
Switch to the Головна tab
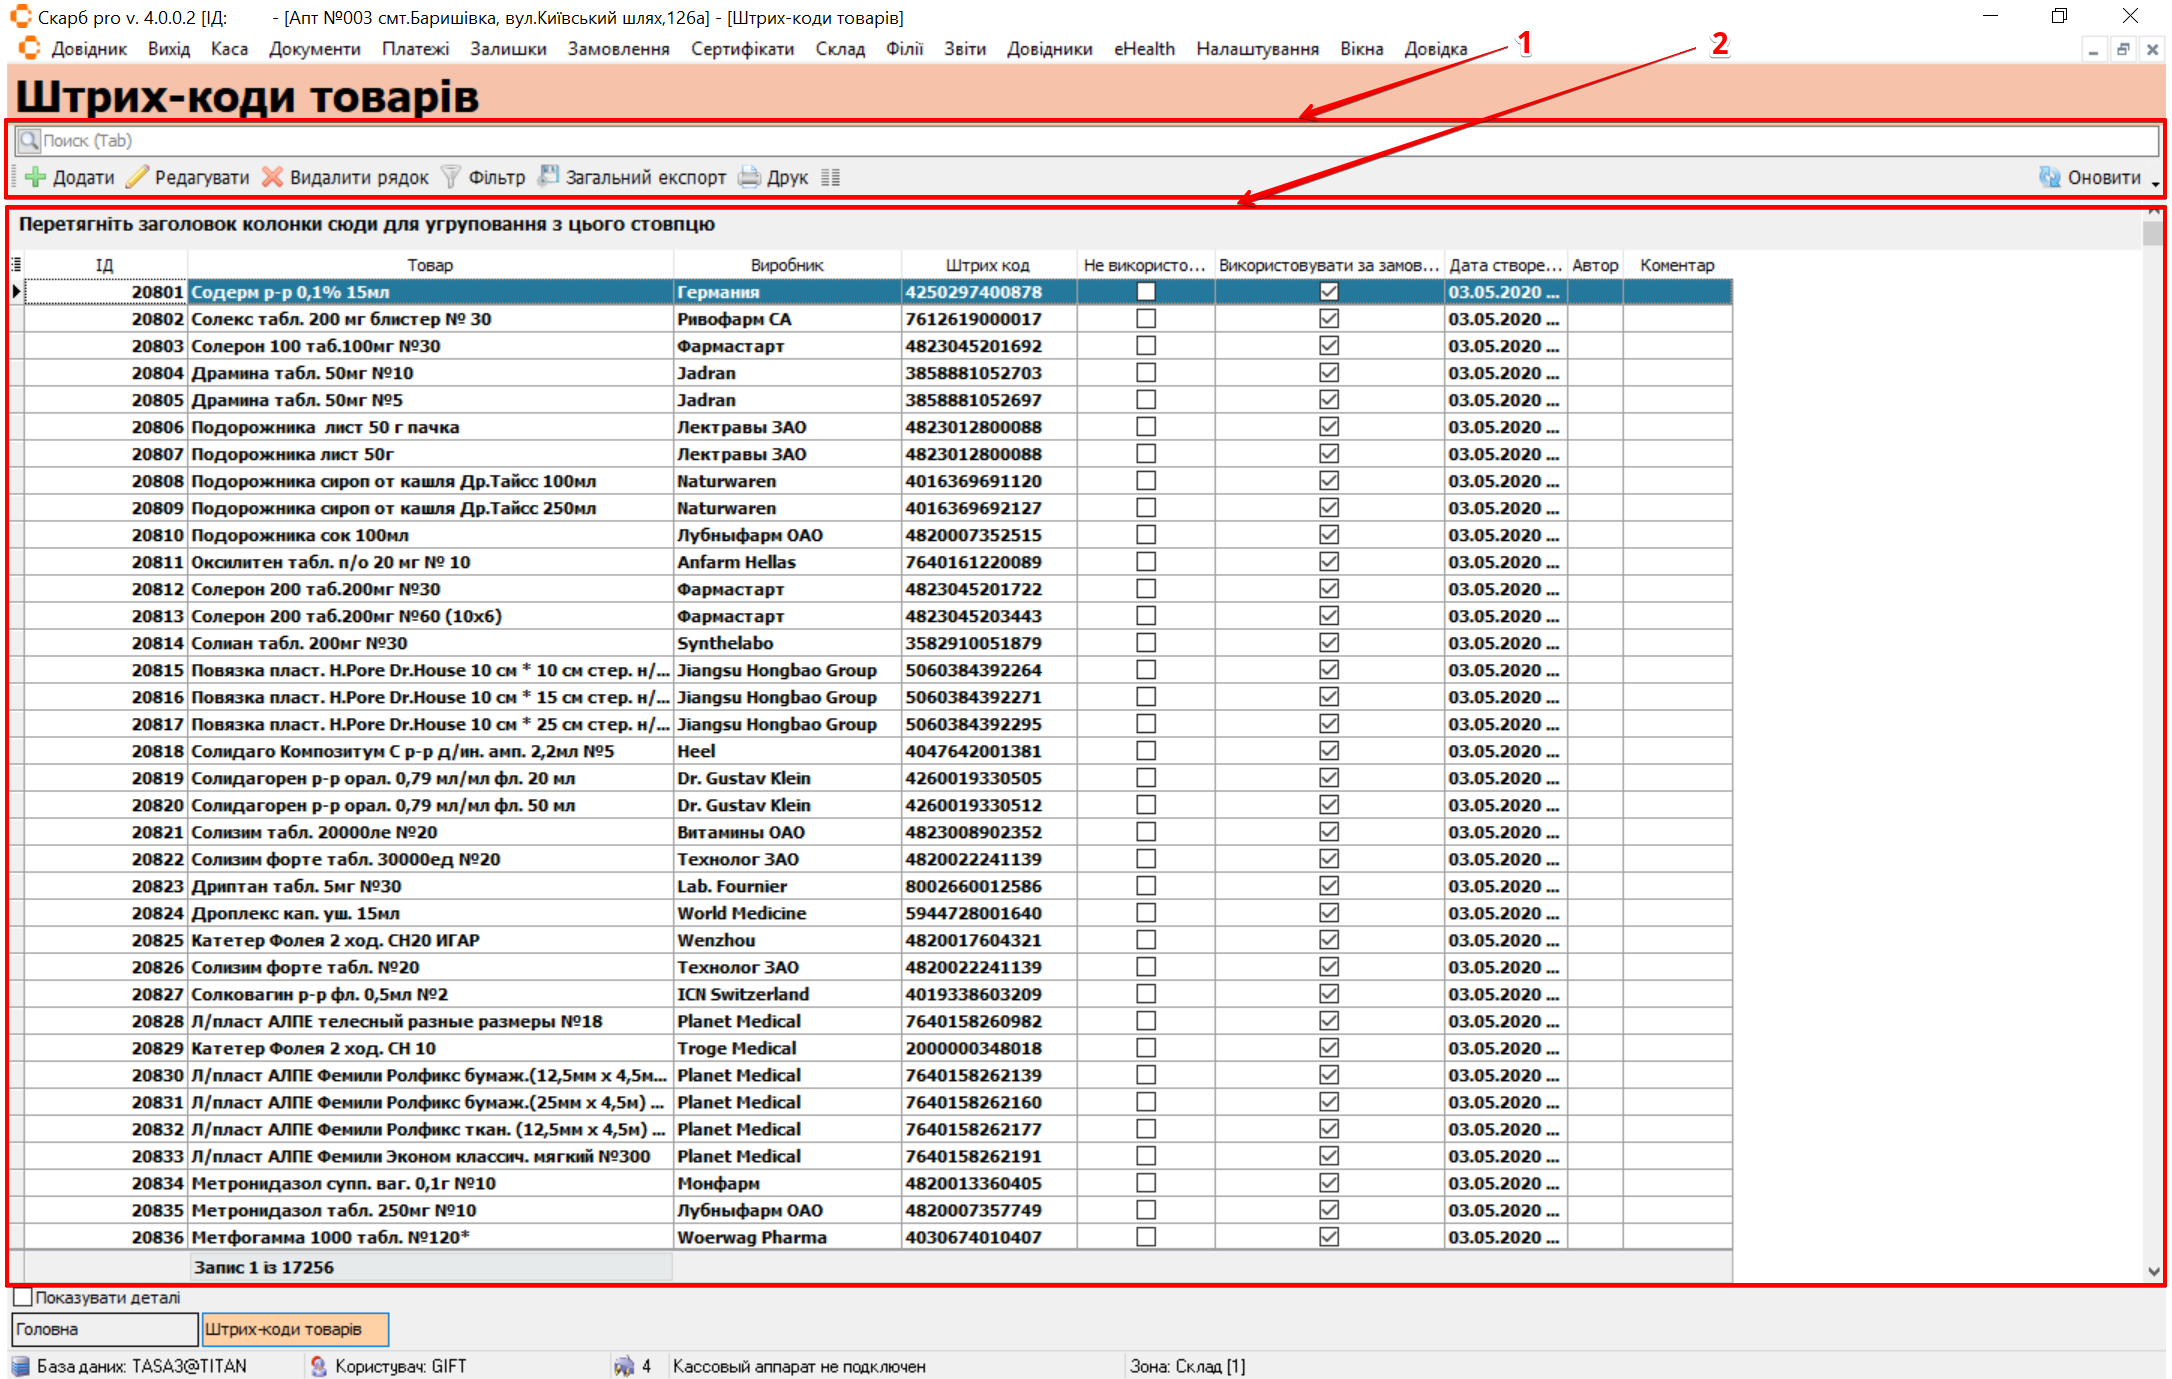coord(104,1329)
